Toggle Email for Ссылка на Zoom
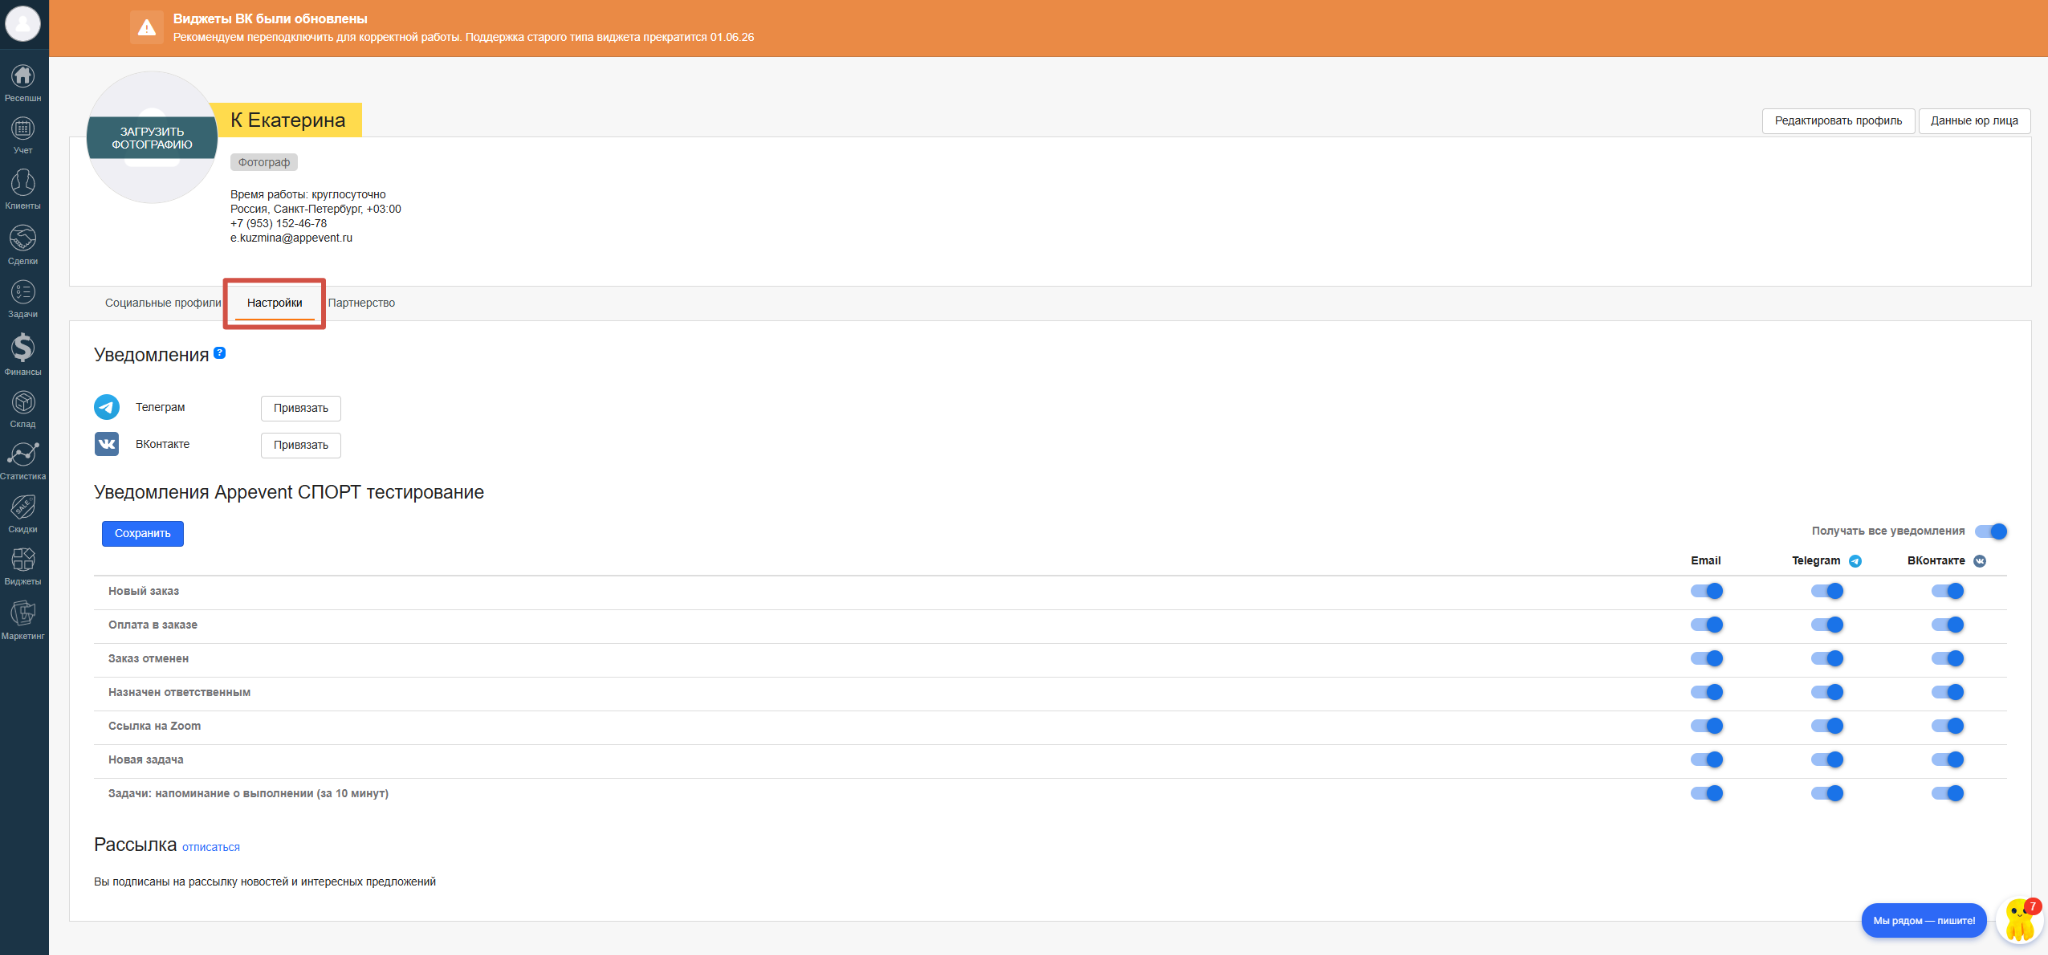 pos(1707,726)
